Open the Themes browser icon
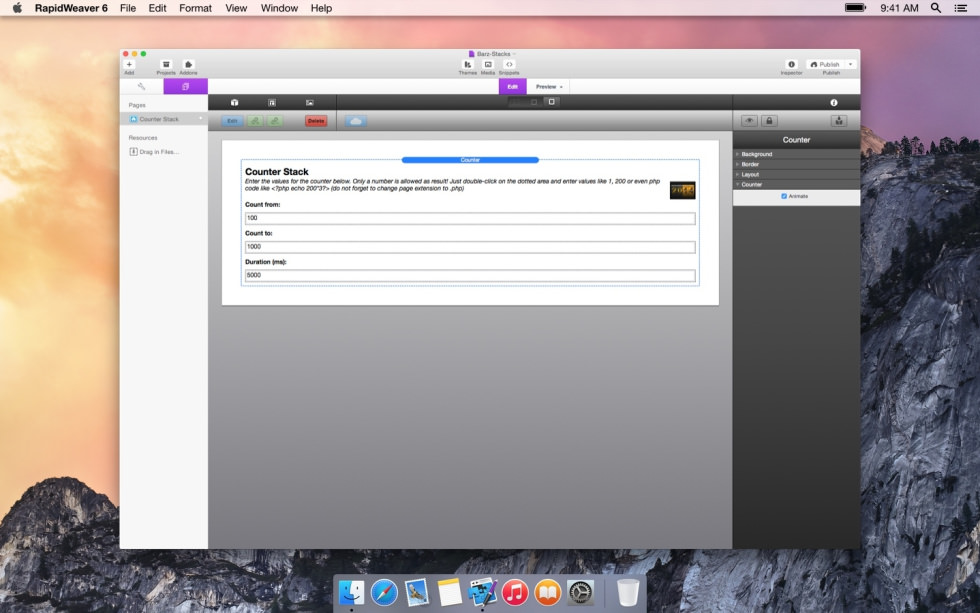 [468, 64]
